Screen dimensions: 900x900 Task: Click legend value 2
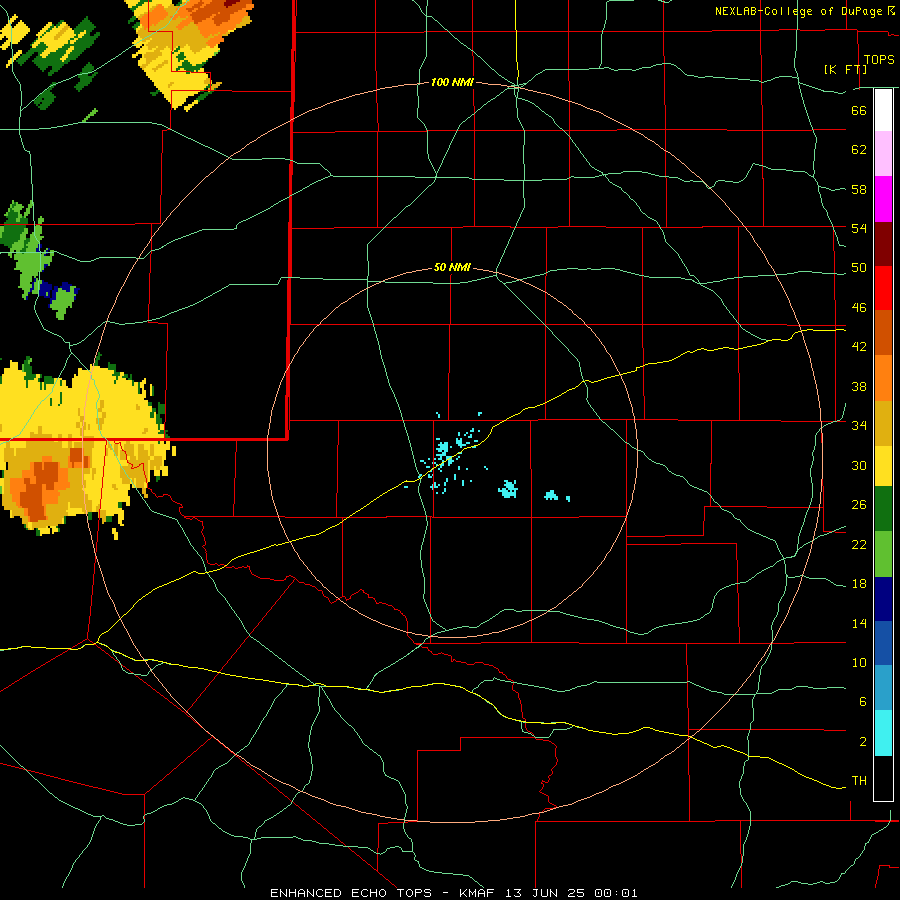coord(862,742)
